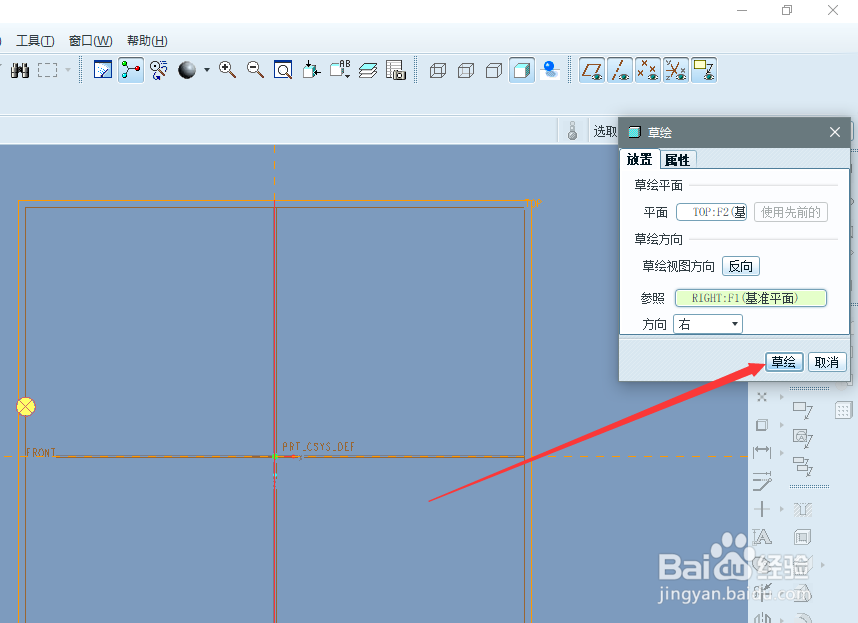Toggle the Spin Center display
Image resolution: width=858 pixels, height=623 pixels.
tap(131, 70)
